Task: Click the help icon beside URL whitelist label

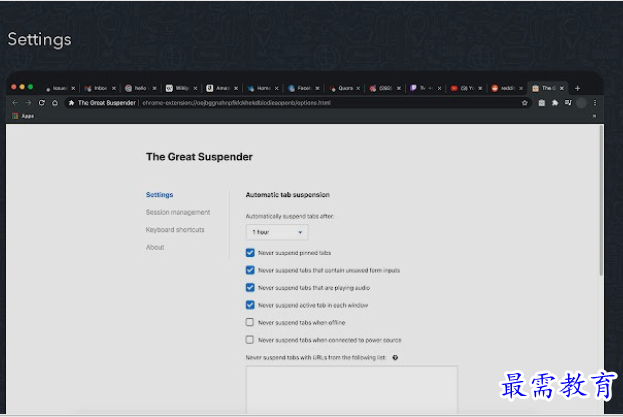Action: tap(395, 357)
